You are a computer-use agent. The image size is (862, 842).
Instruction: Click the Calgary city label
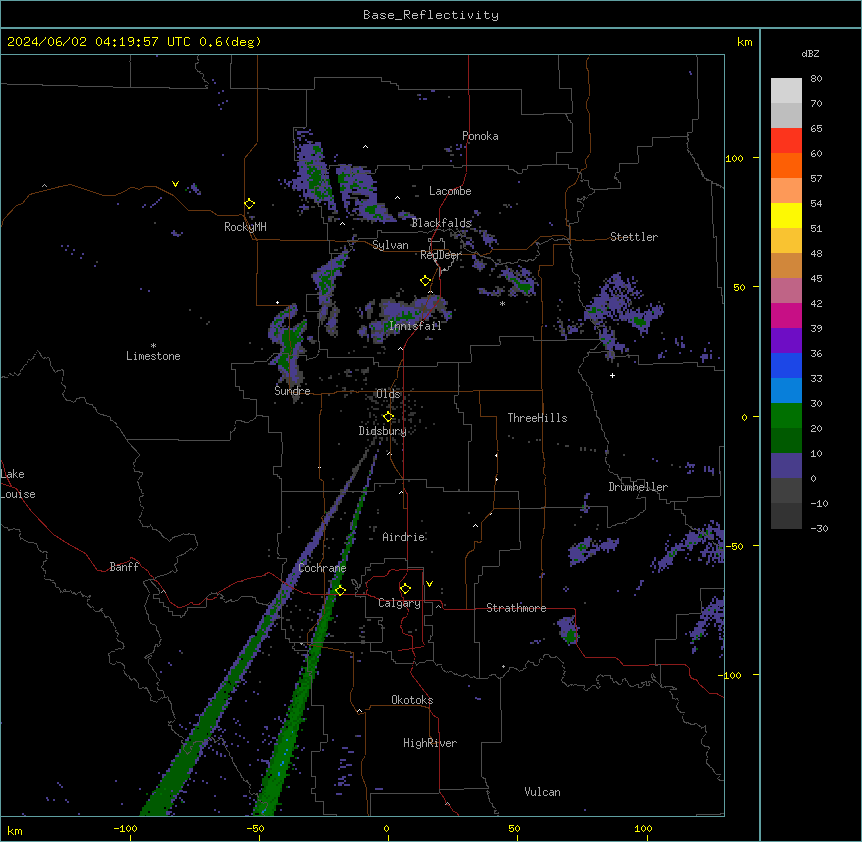pos(400,603)
